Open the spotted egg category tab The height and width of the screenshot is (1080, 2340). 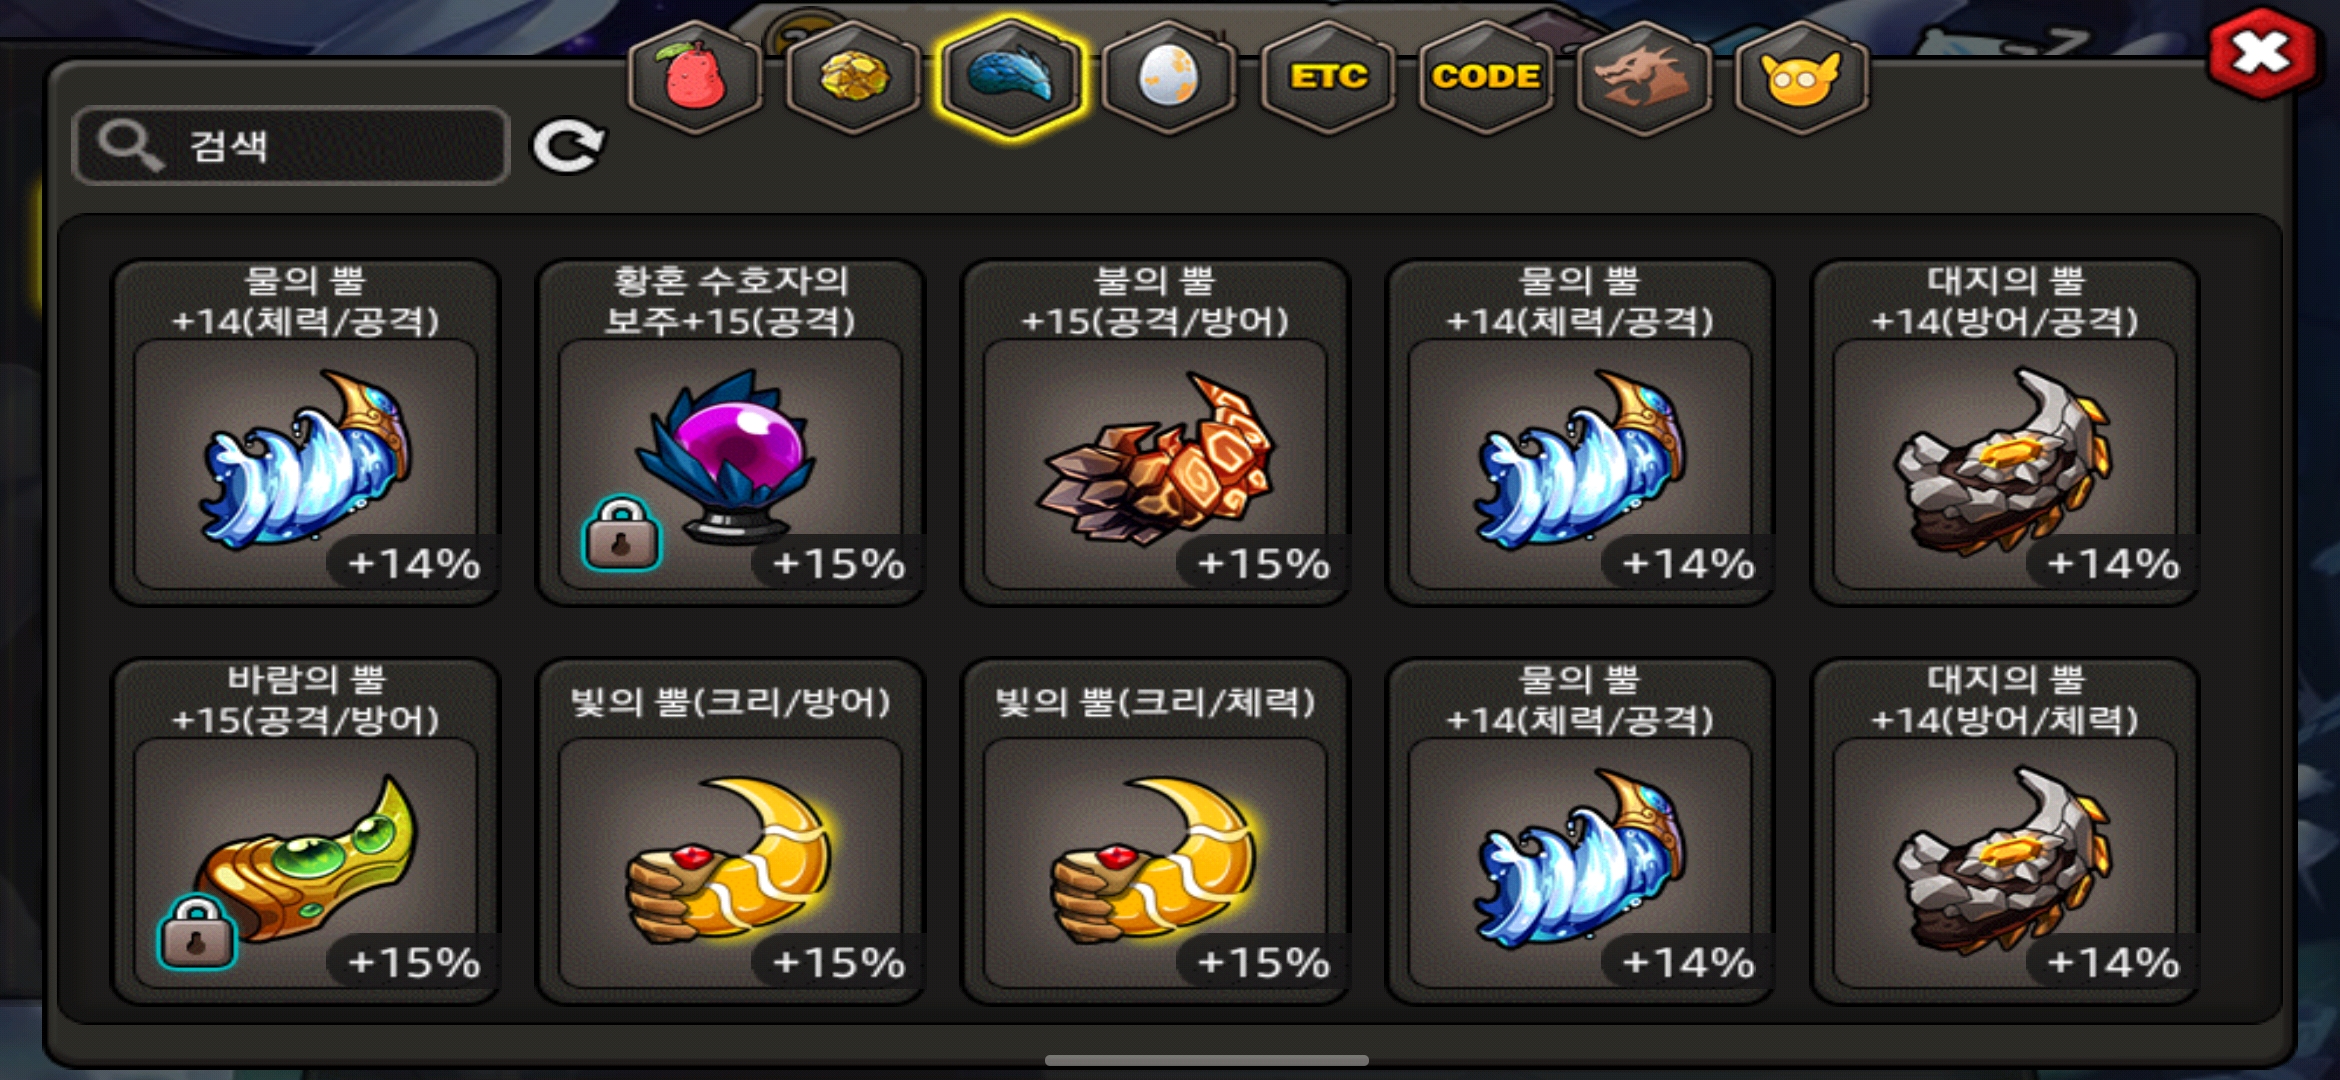click(x=1168, y=78)
